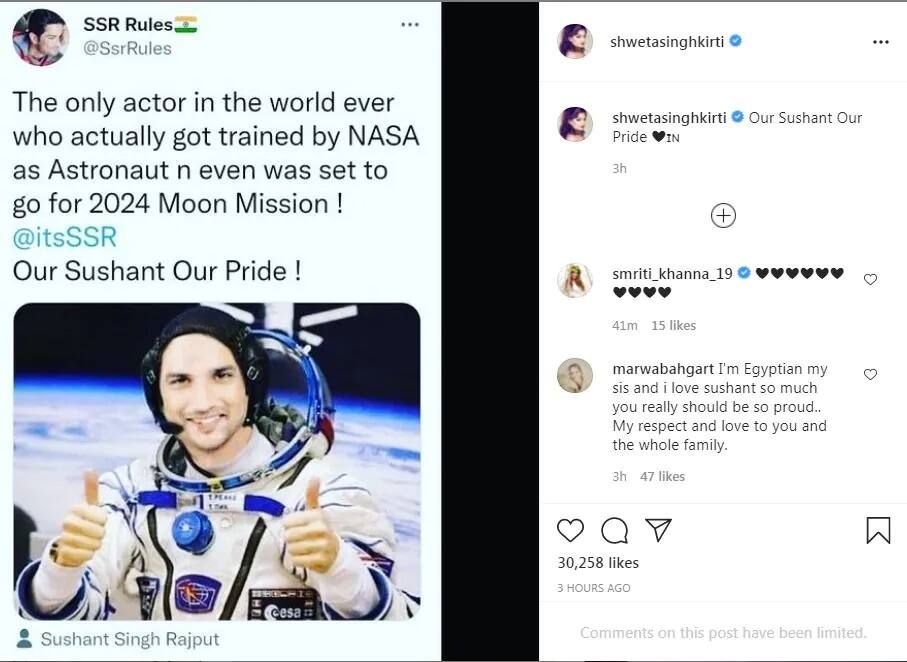Open smriti_khanna_19's profile avatar

(575, 281)
